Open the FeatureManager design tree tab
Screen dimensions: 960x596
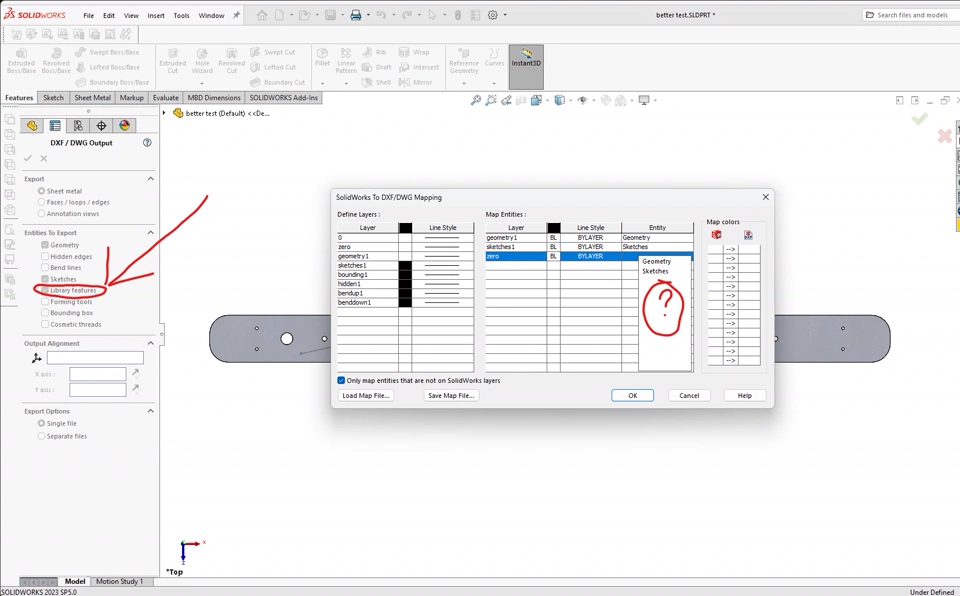[32, 126]
